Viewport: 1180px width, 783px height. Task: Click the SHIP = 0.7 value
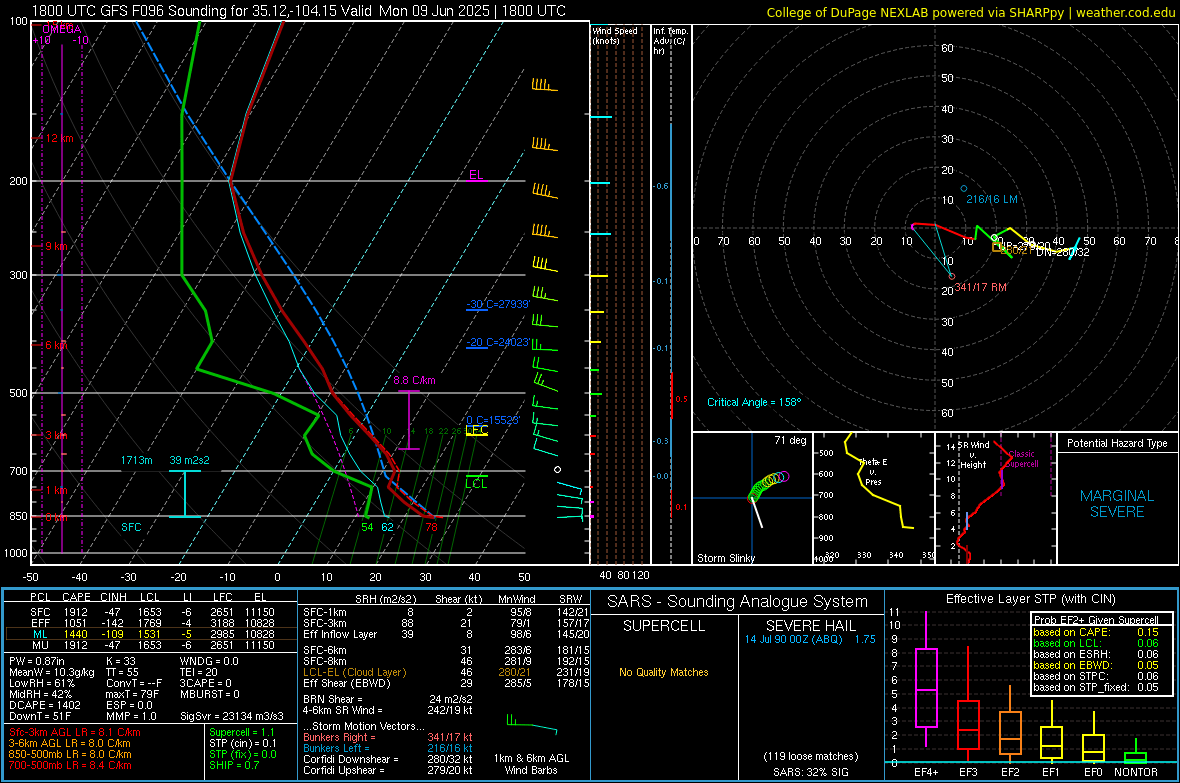234,765
